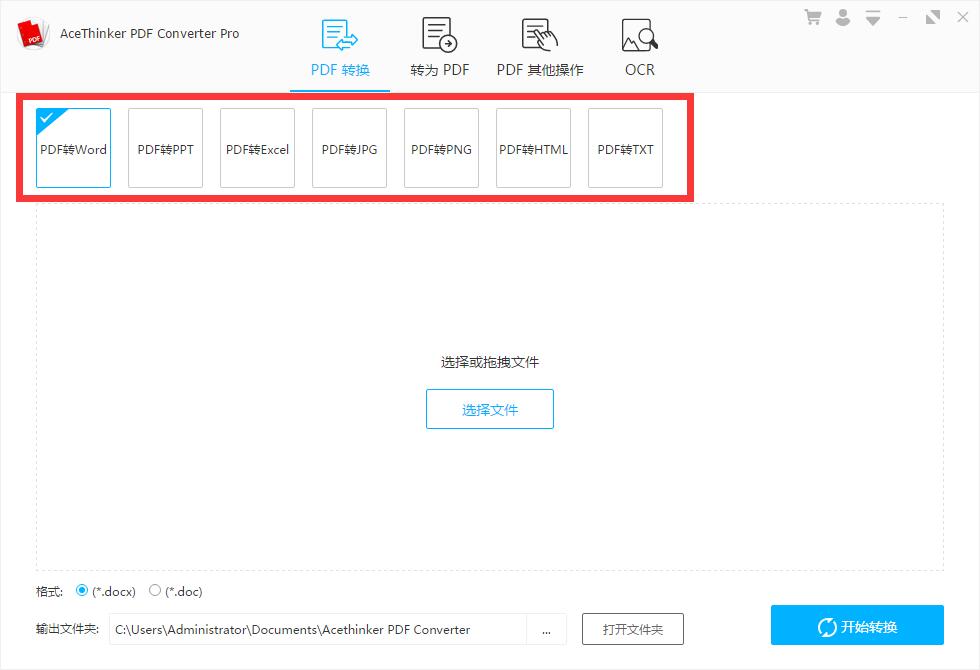
Task: Expand the title bar dropdown menu arrow
Action: pyautogui.click(x=872, y=18)
